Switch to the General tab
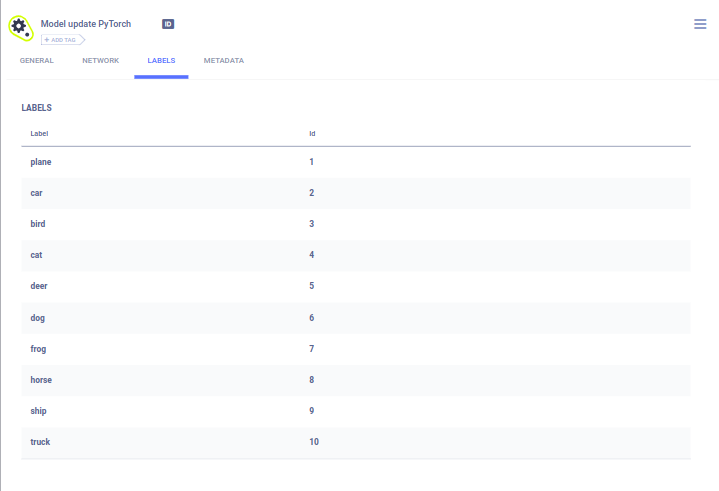The height and width of the screenshot is (491, 719). tap(37, 61)
